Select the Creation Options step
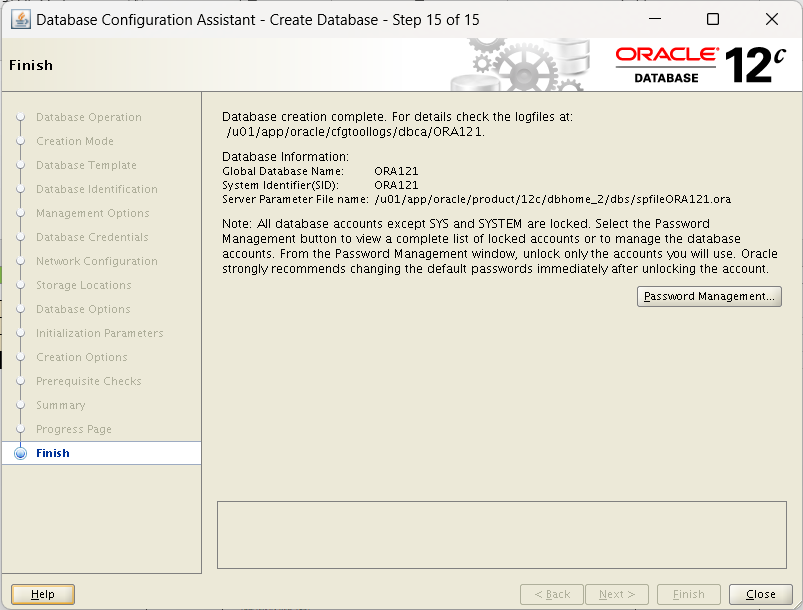Viewport: 803px width, 610px height. point(81,357)
